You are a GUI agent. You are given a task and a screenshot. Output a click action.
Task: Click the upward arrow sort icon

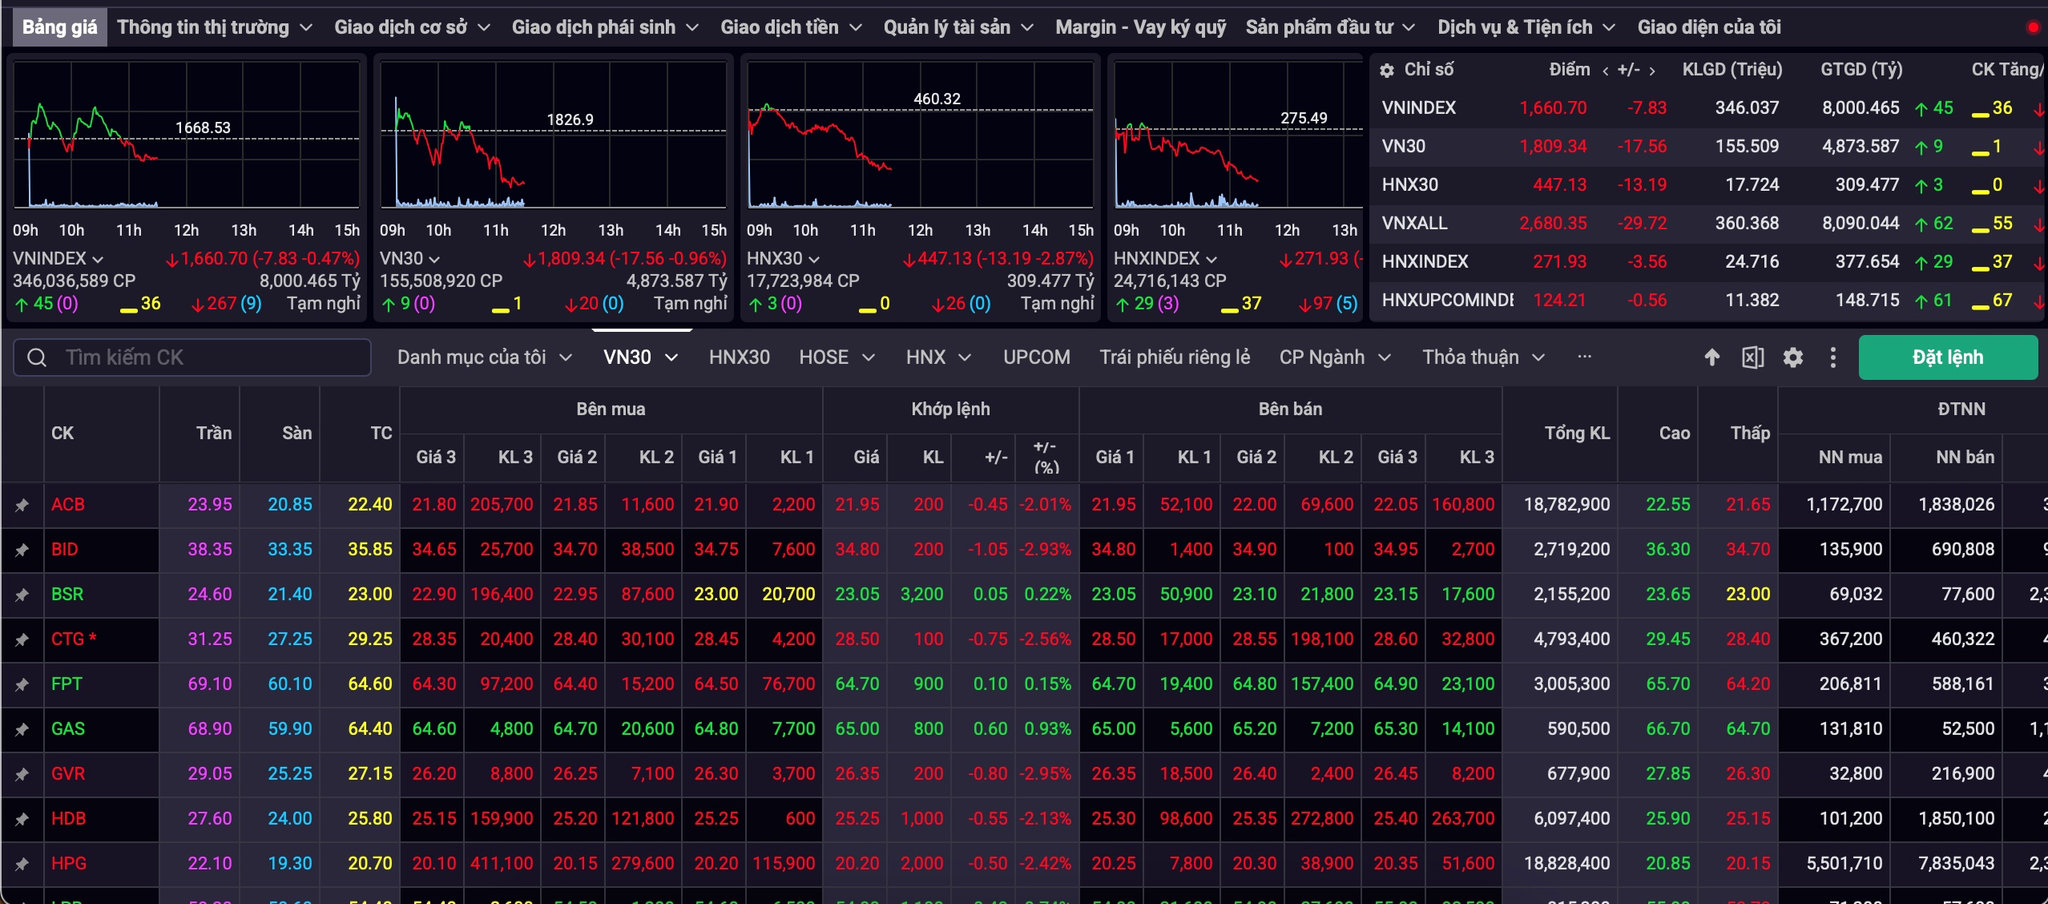tap(1712, 357)
